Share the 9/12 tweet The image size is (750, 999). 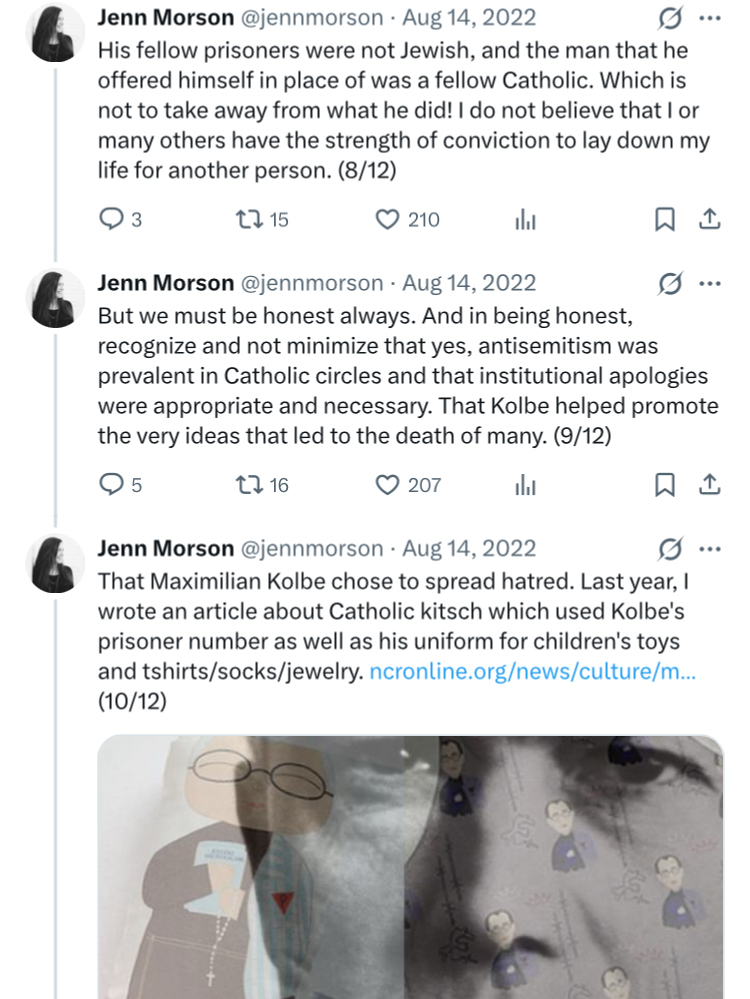708,485
